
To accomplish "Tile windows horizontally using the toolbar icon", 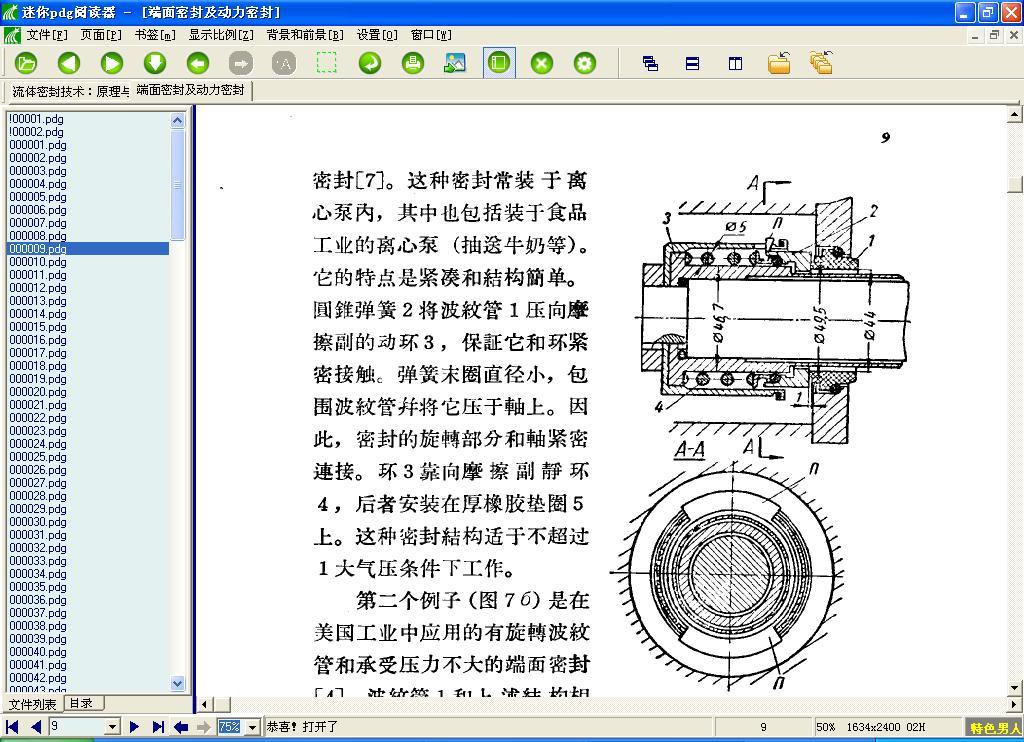I will 692,63.
